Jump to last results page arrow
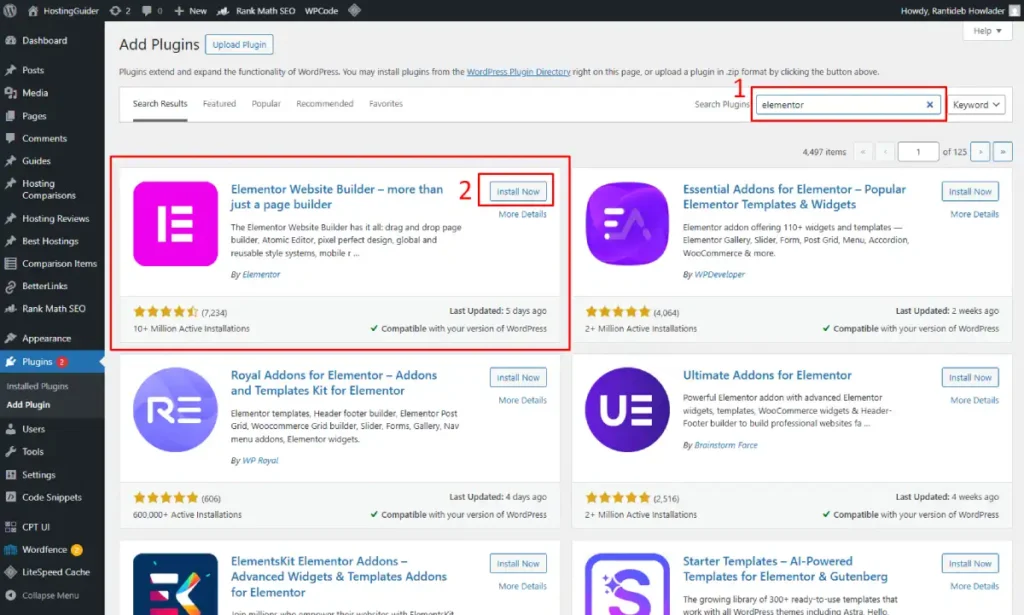Image resolution: width=1024 pixels, height=615 pixels. pyautogui.click(x=1002, y=152)
